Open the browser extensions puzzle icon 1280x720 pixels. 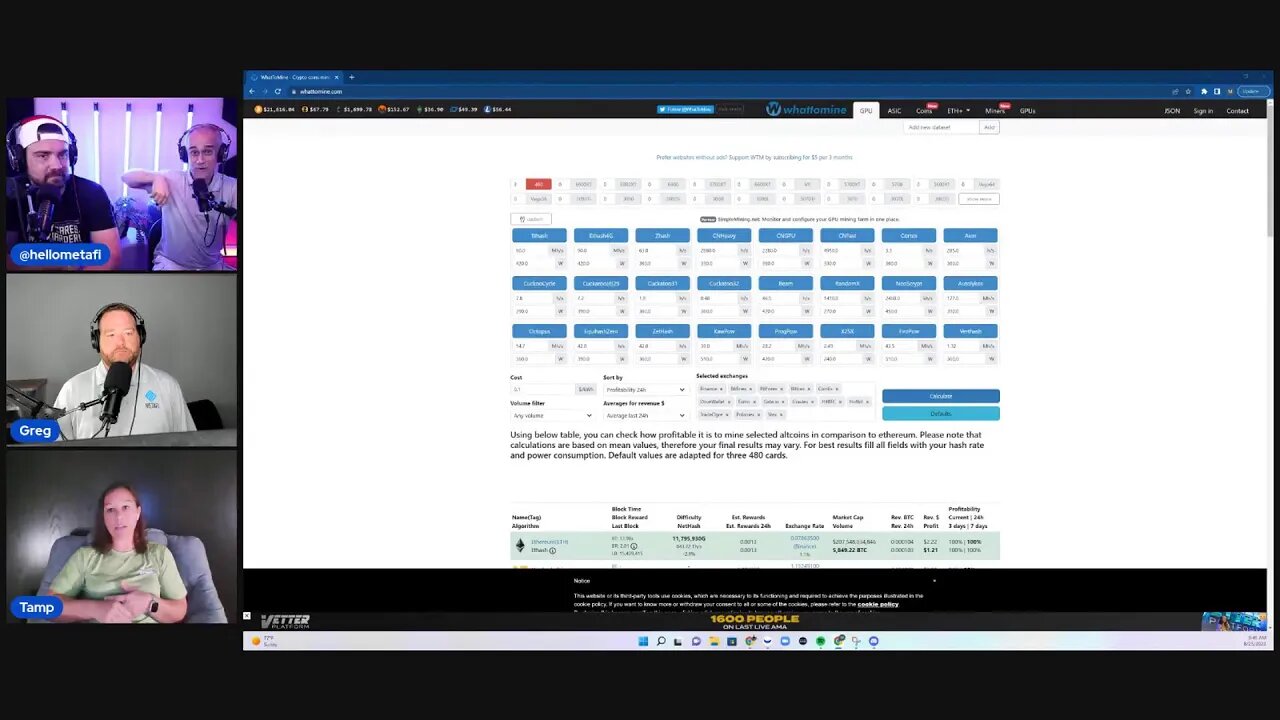pyautogui.click(x=1204, y=91)
